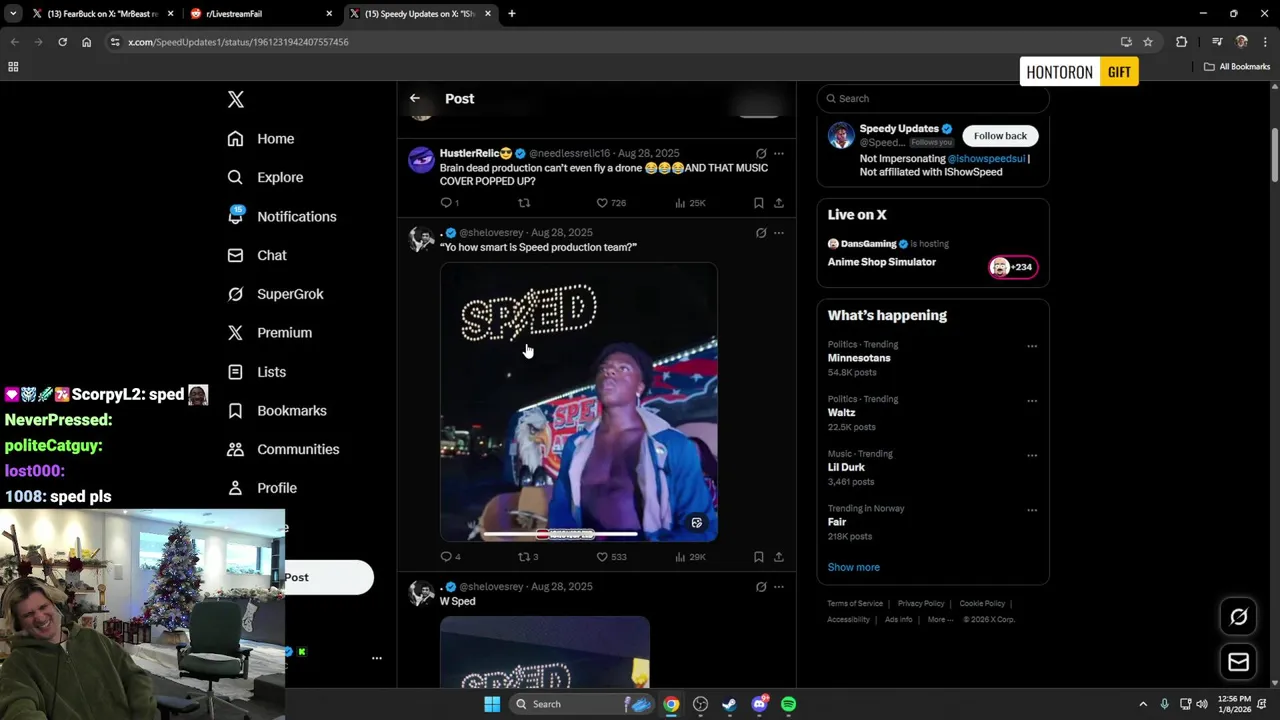Screen dimensions: 1280x720
Task: View analytics showing 29K views
Action: [x=690, y=557]
